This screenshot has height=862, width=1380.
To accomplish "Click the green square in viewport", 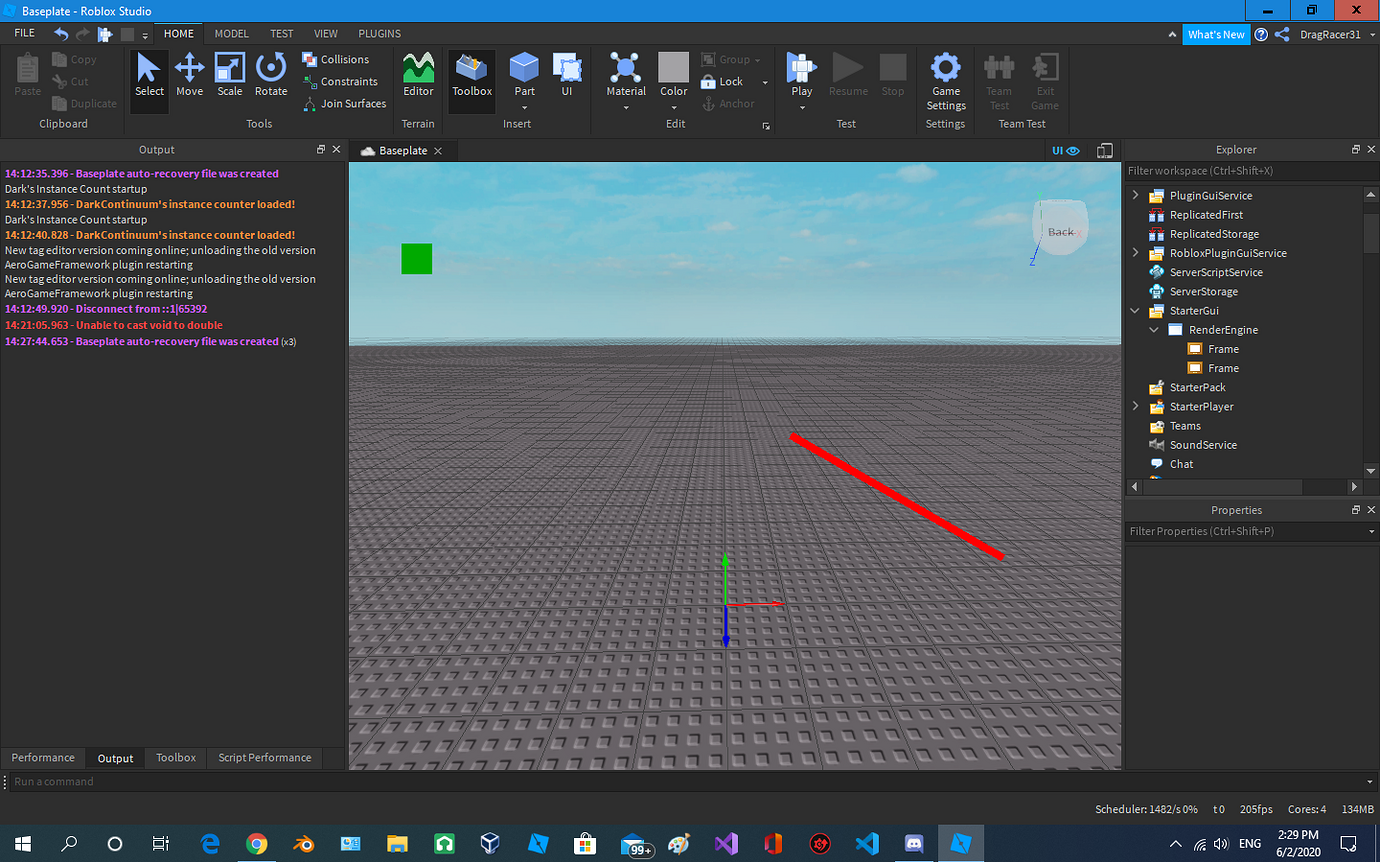I will coord(416,258).
